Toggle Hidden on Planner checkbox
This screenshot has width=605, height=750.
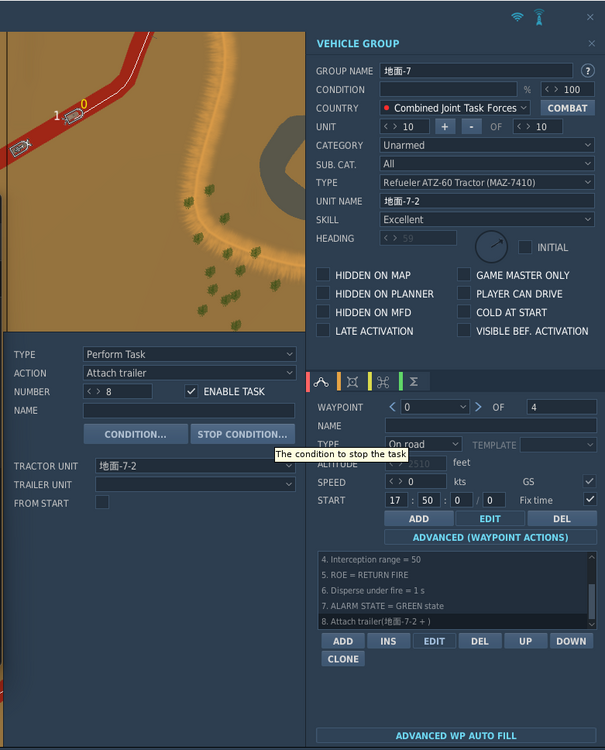(323, 293)
